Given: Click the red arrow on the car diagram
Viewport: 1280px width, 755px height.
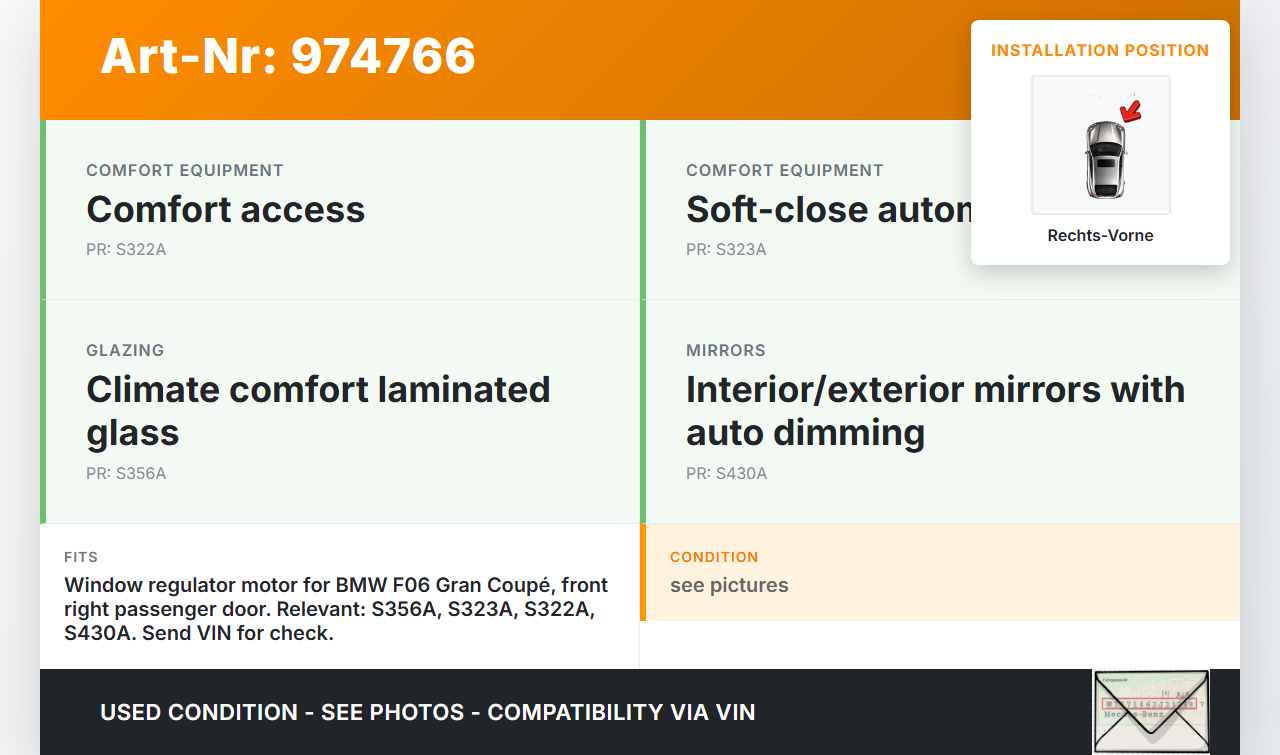Looking at the screenshot, I should tap(1131, 111).
